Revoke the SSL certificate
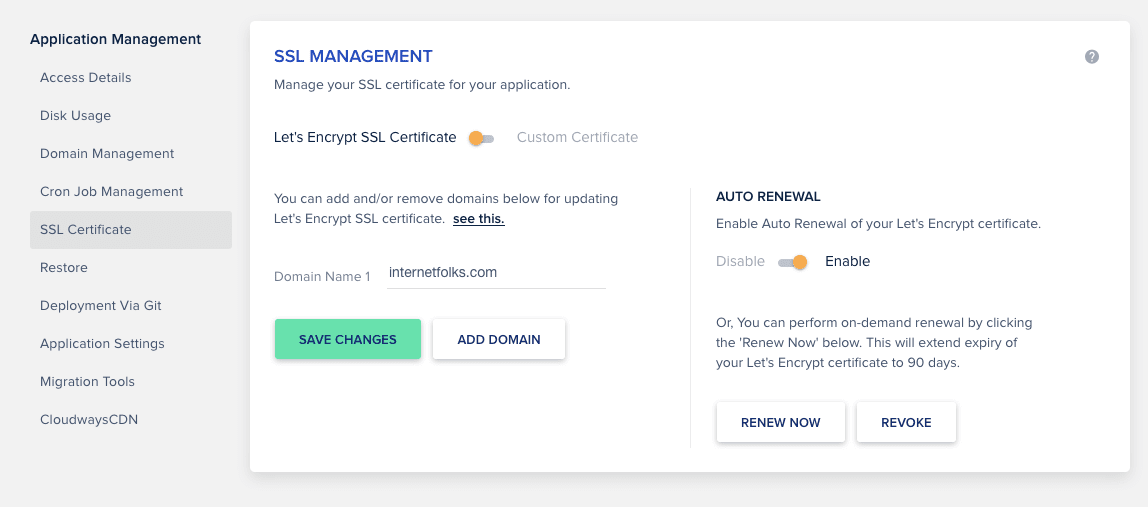This screenshot has width=1148, height=507. [906, 422]
